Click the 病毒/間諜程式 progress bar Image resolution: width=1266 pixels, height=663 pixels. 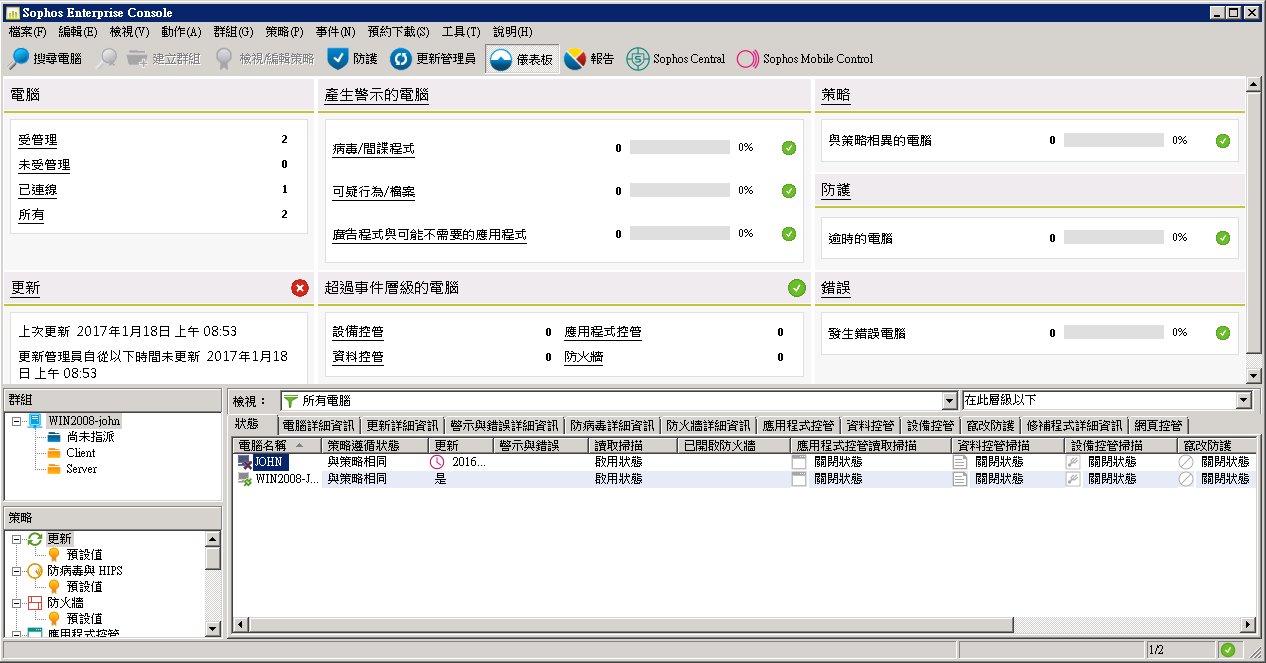click(x=679, y=147)
